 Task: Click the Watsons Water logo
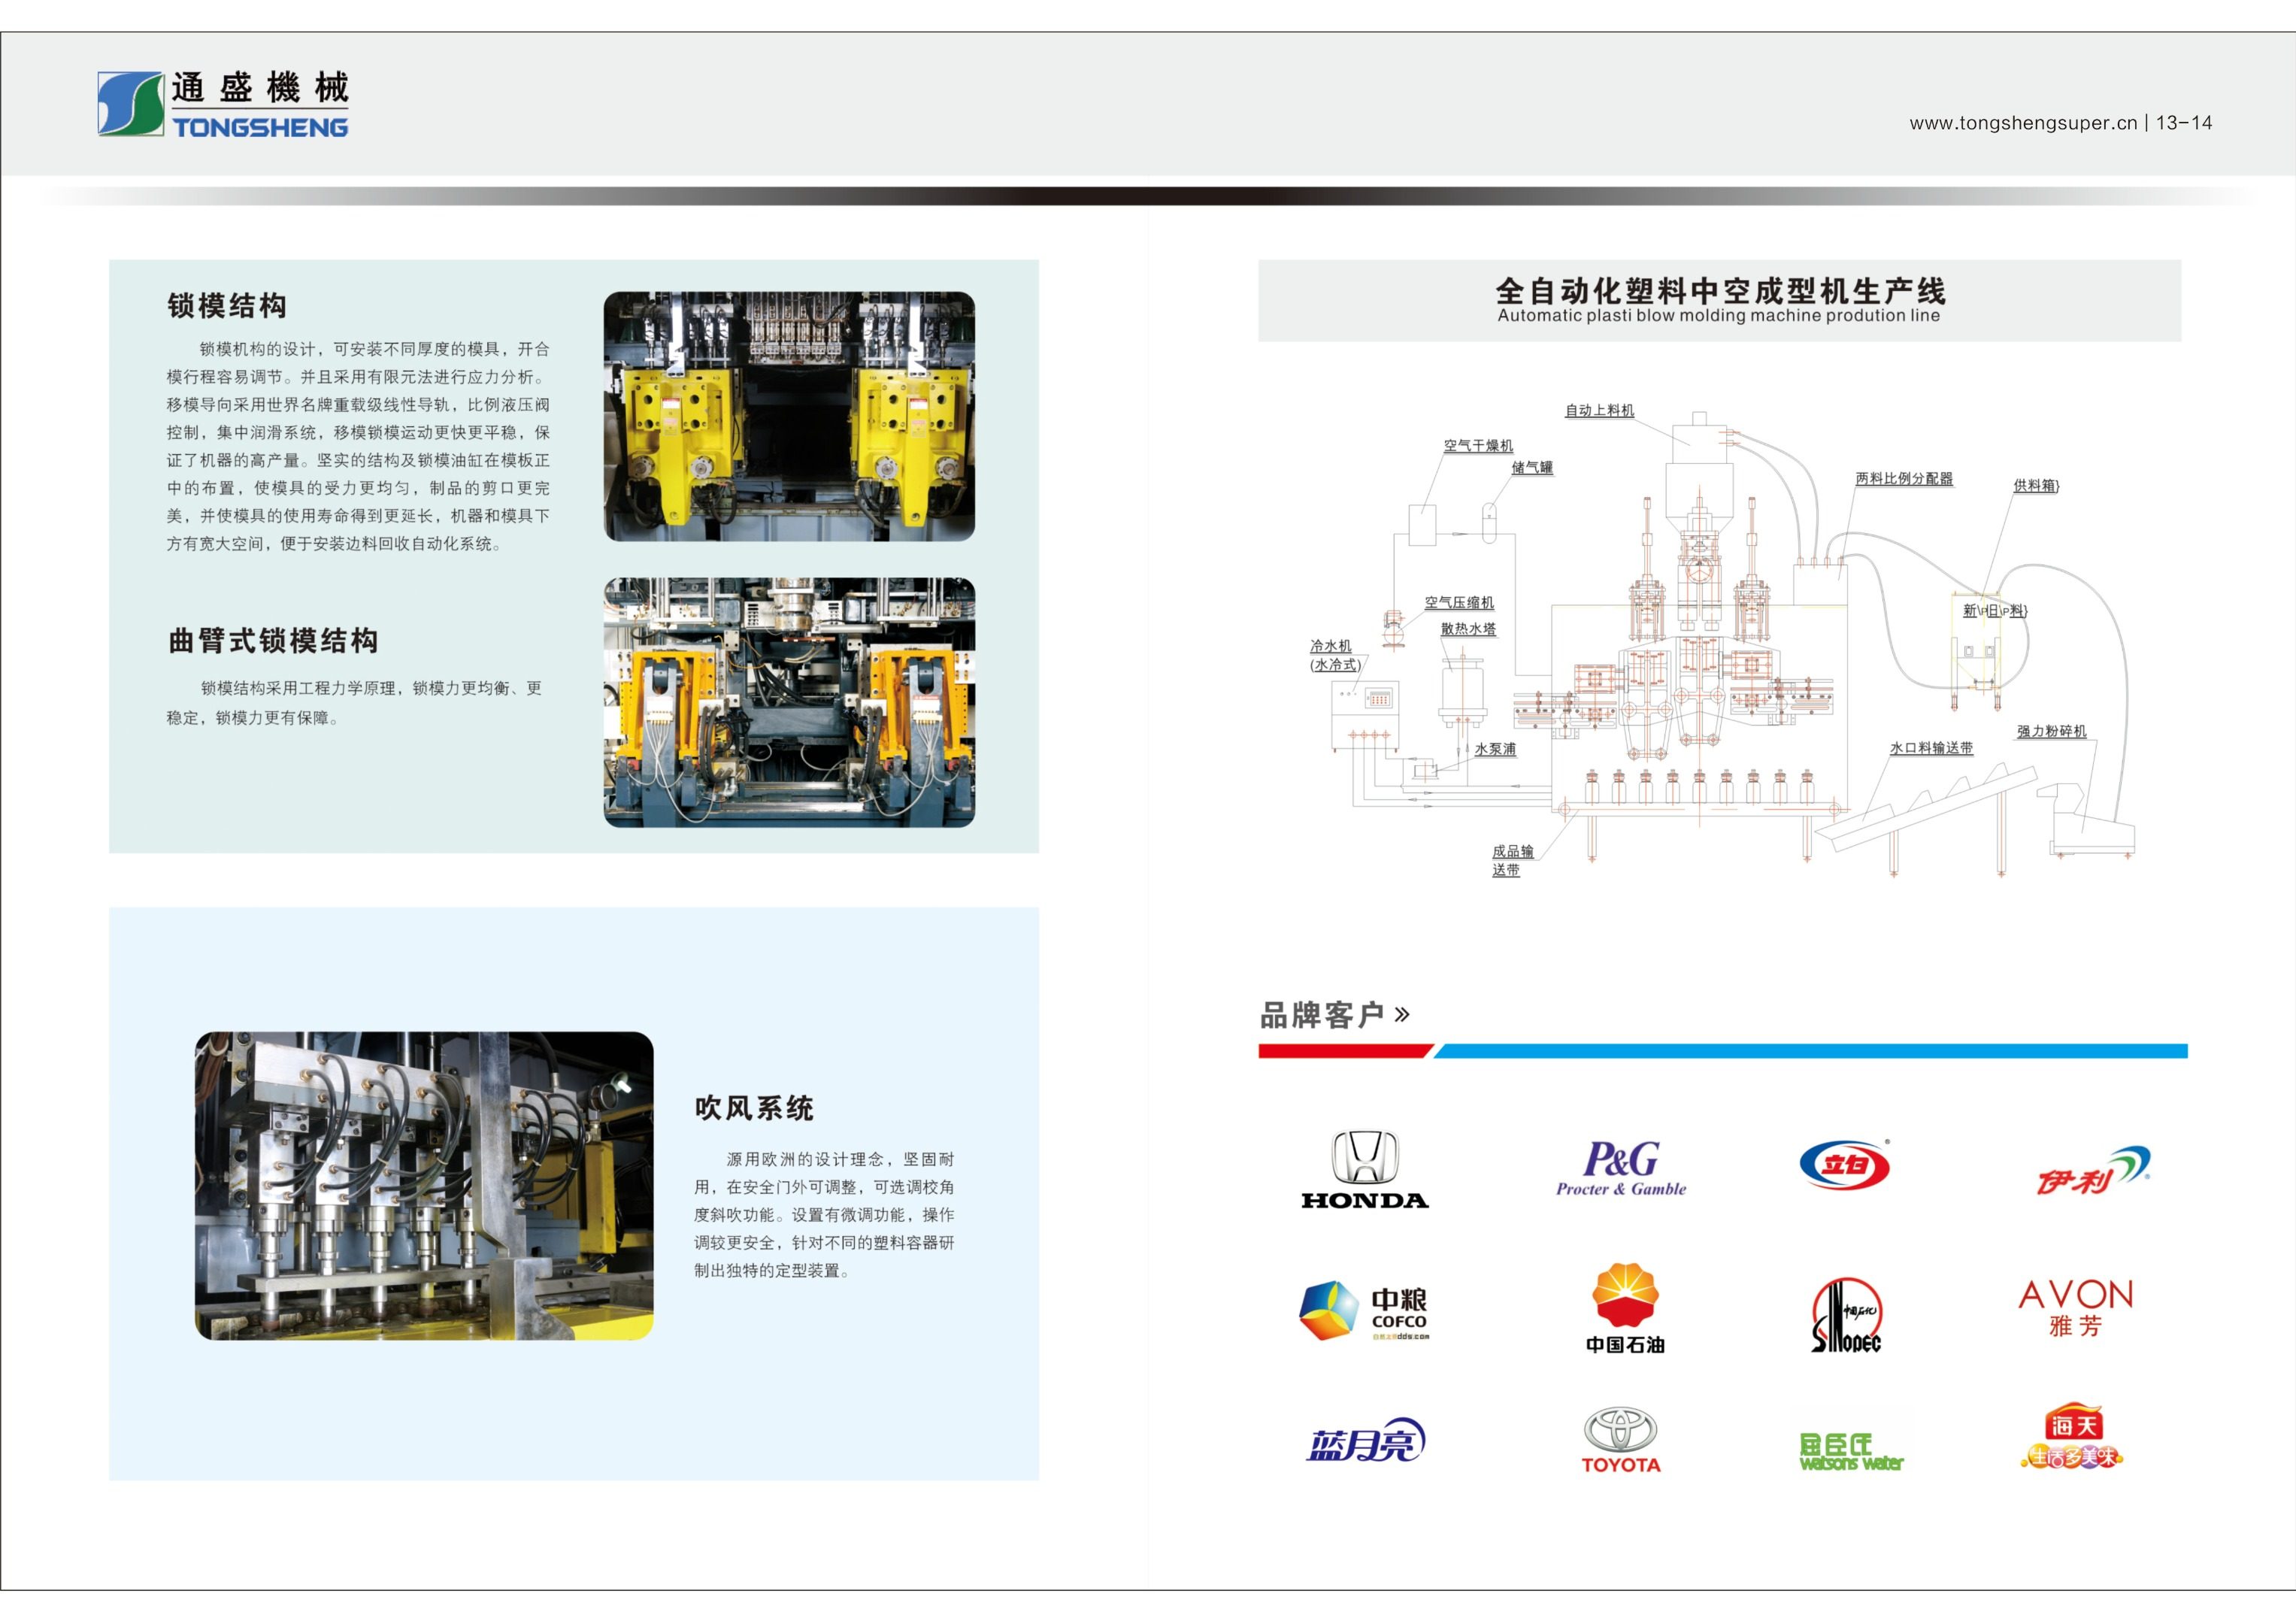[x=1850, y=1452]
